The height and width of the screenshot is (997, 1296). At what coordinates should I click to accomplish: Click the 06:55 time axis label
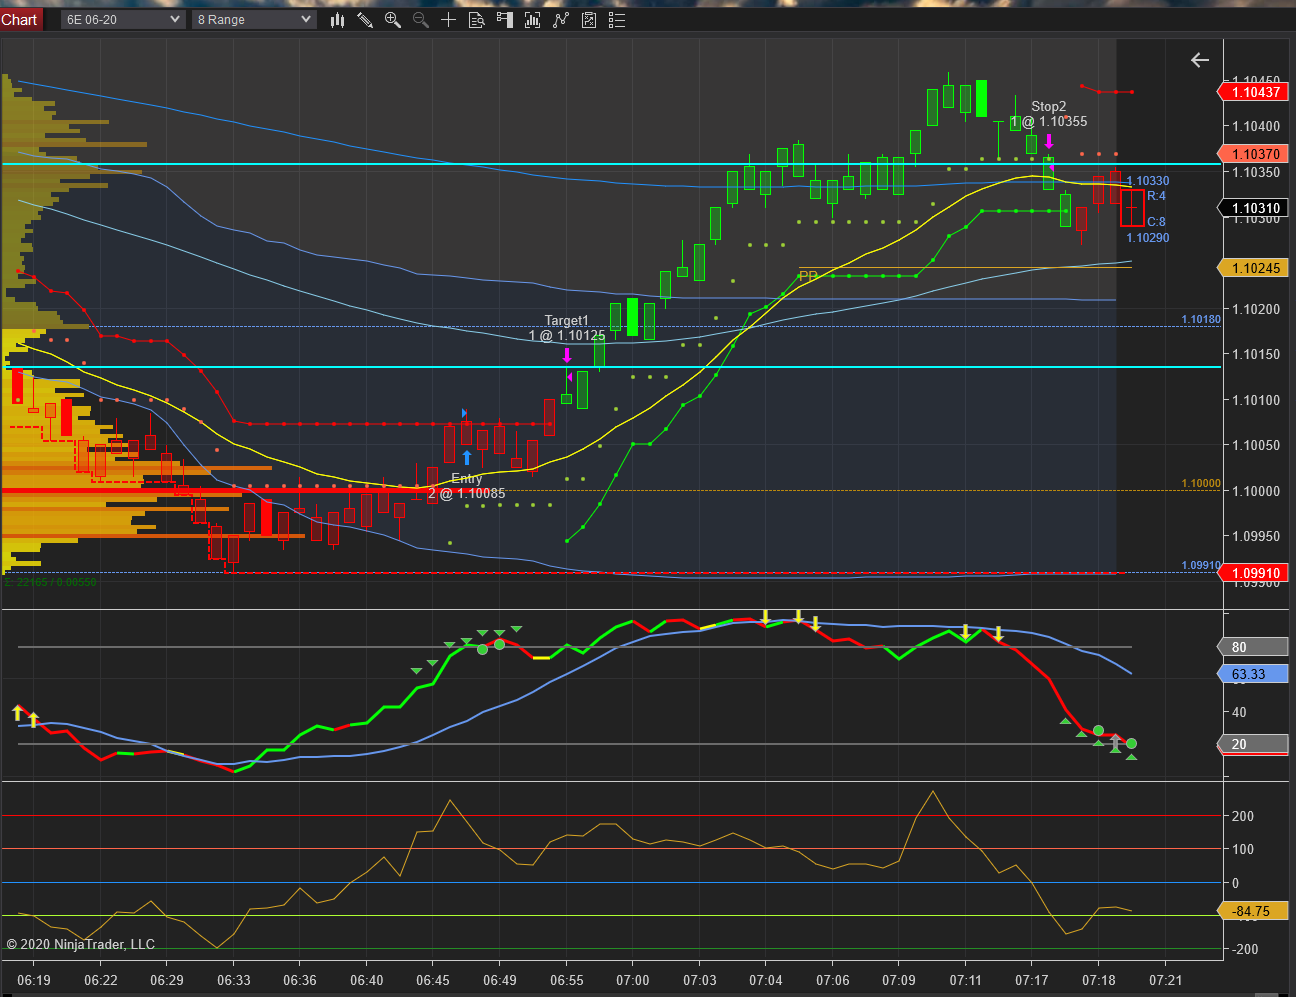click(x=566, y=980)
